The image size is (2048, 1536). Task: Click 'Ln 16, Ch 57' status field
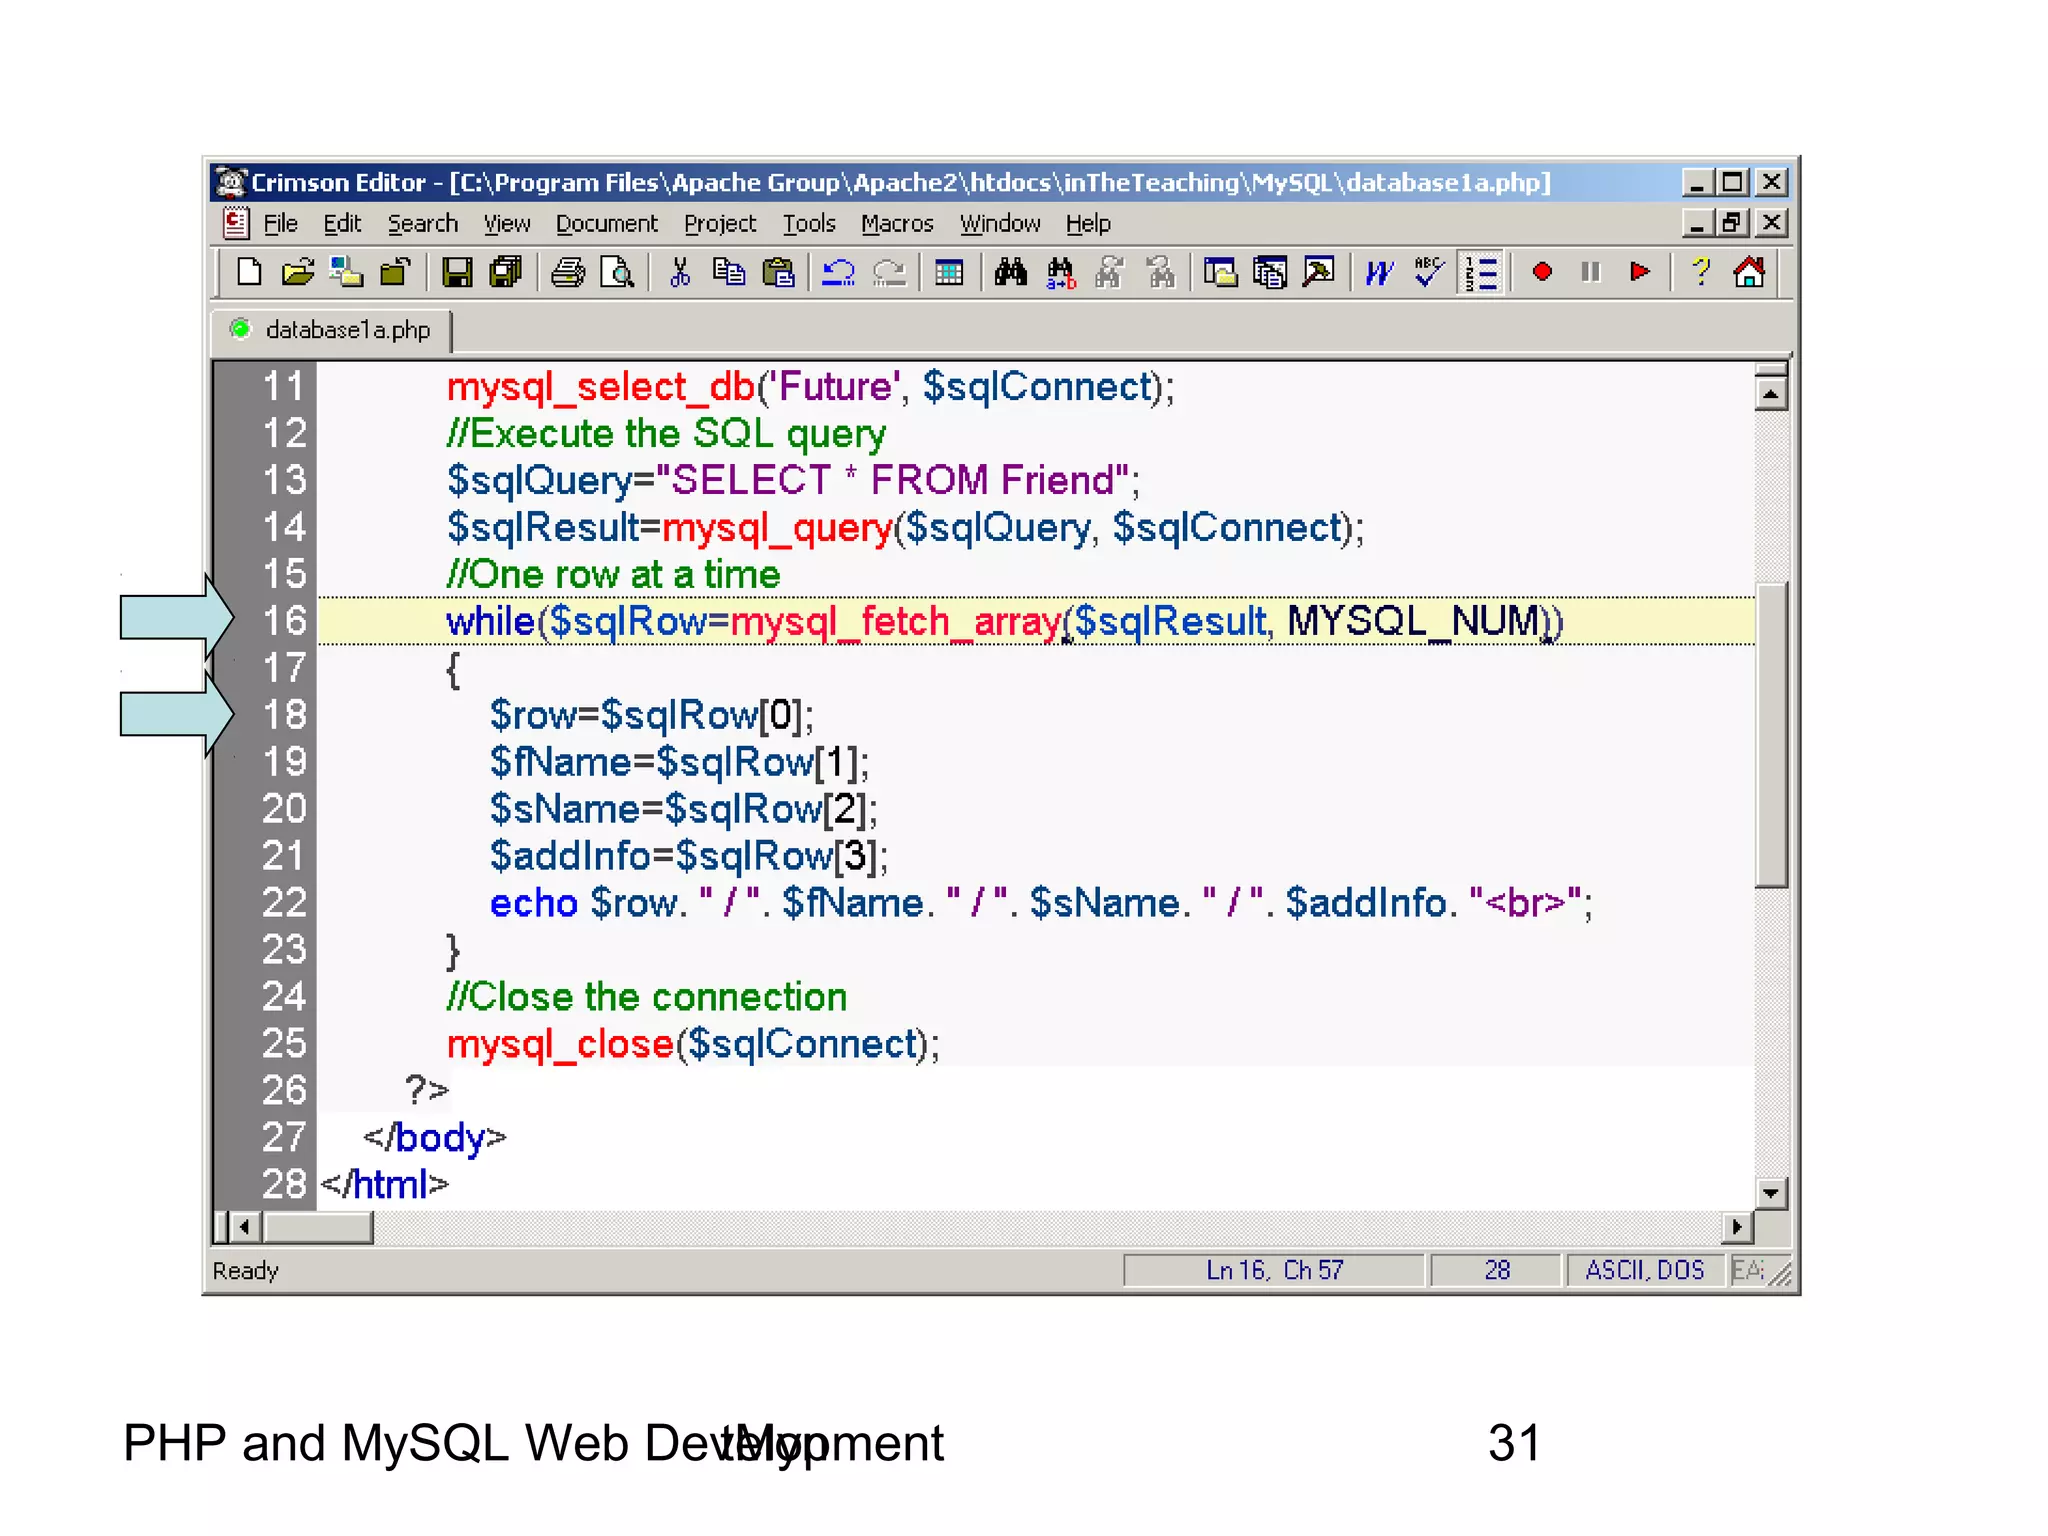(x=1274, y=1270)
